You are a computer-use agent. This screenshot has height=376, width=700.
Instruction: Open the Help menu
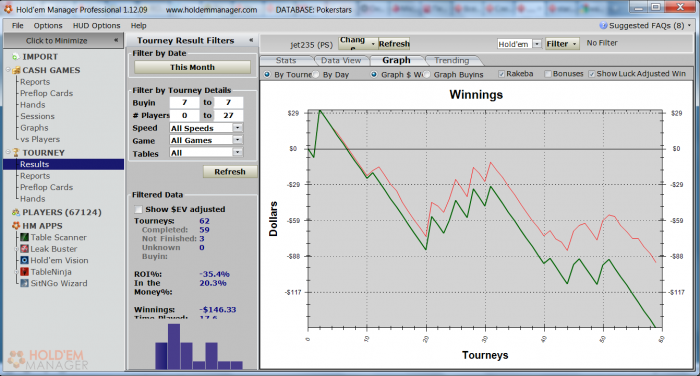[x=138, y=25]
